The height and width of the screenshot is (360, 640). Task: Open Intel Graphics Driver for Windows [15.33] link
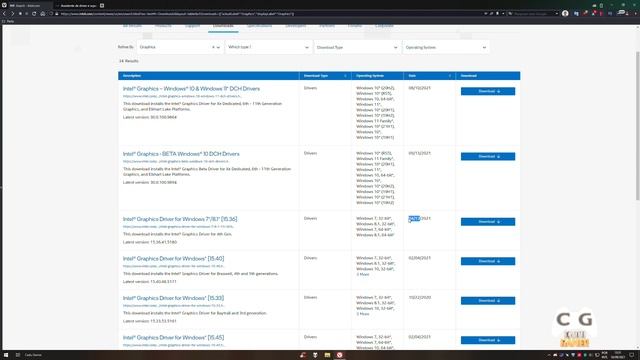(x=173, y=298)
